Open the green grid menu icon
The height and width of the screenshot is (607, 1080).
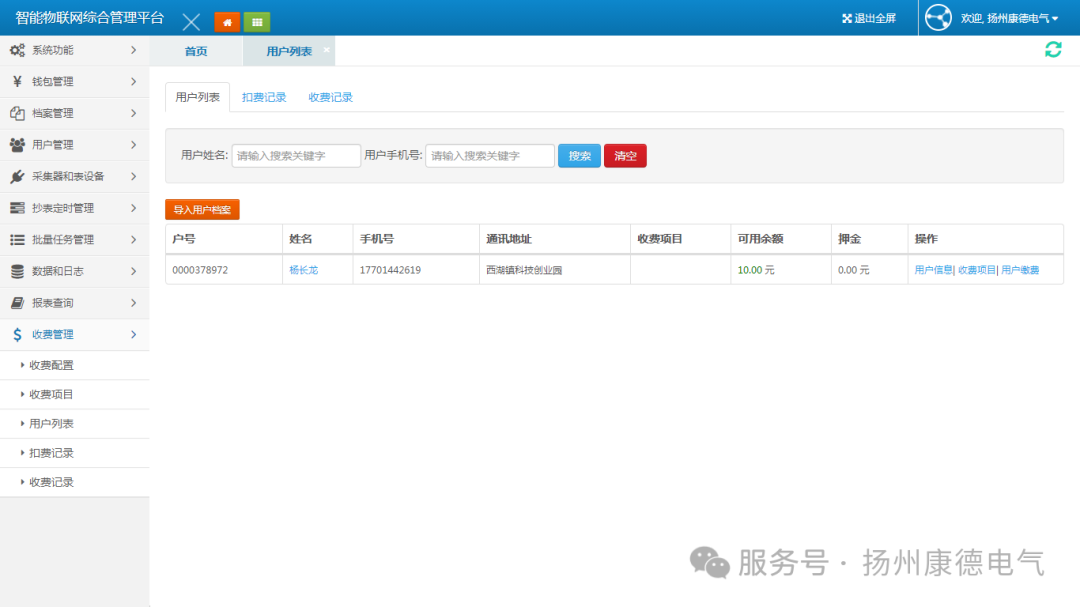pyautogui.click(x=256, y=21)
